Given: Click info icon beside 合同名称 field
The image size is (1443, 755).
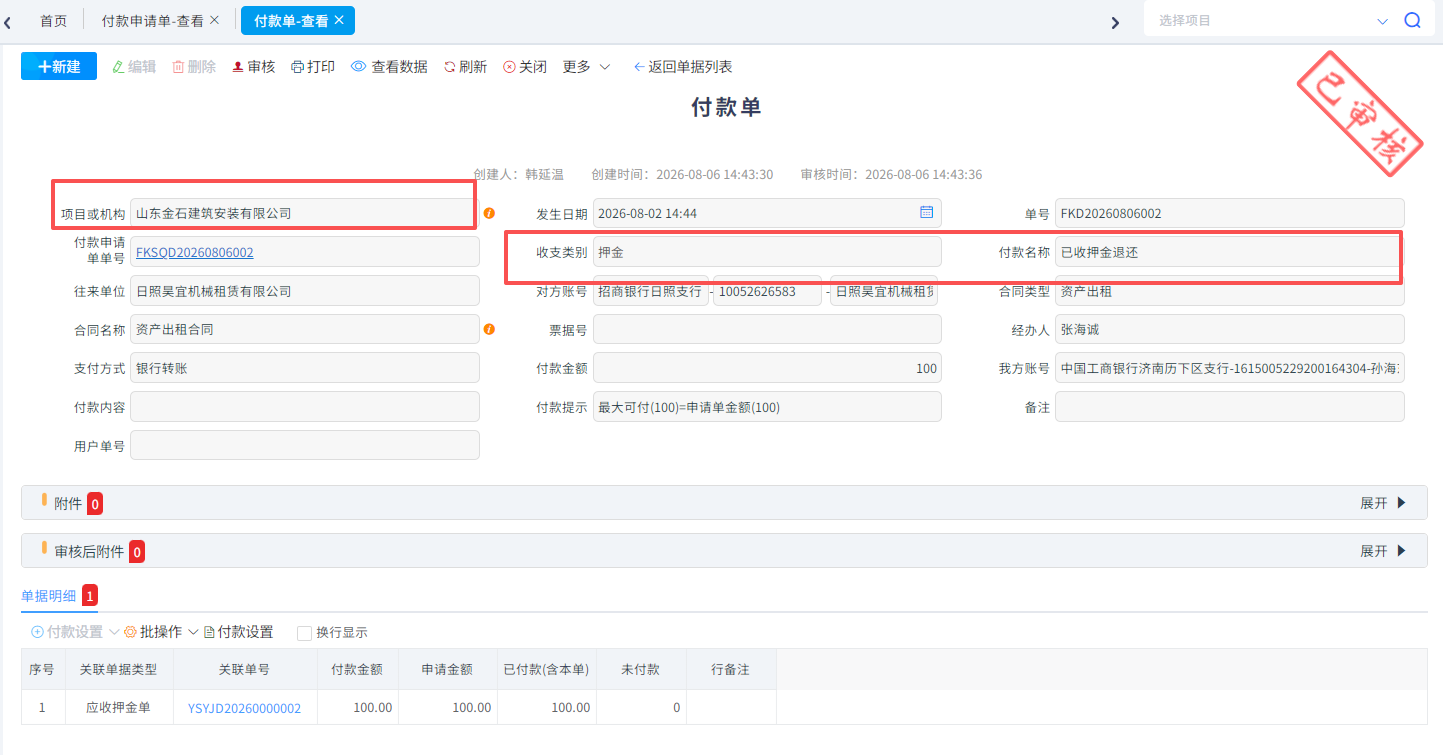Looking at the screenshot, I should click(x=489, y=329).
